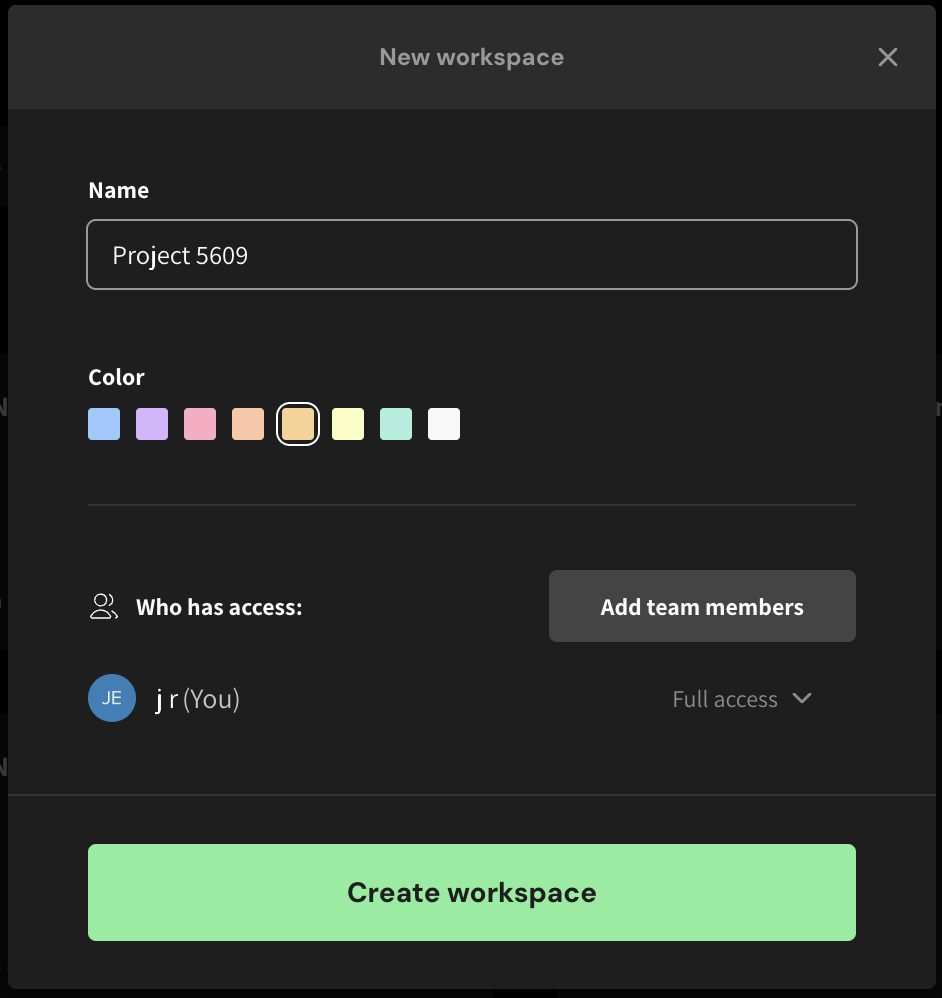Select the purple color swatch
942x998 pixels.
pyautogui.click(x=152, y=424)
